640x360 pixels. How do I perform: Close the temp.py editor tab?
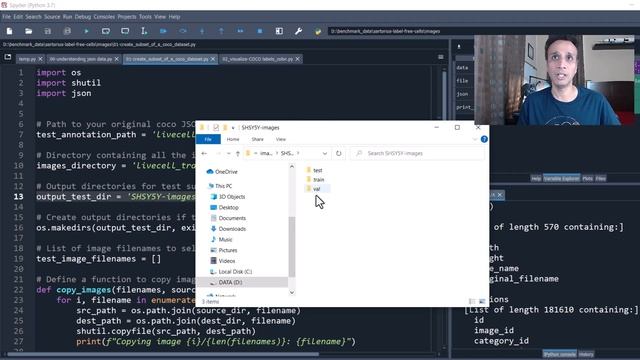40,59
